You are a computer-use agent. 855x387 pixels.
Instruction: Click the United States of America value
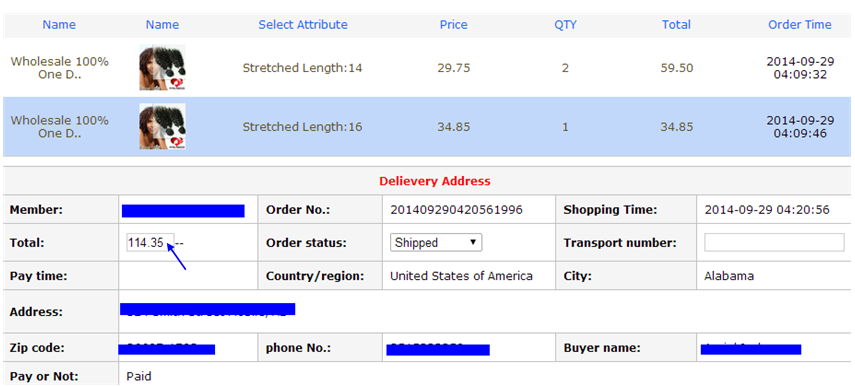(x=461, y=276)
